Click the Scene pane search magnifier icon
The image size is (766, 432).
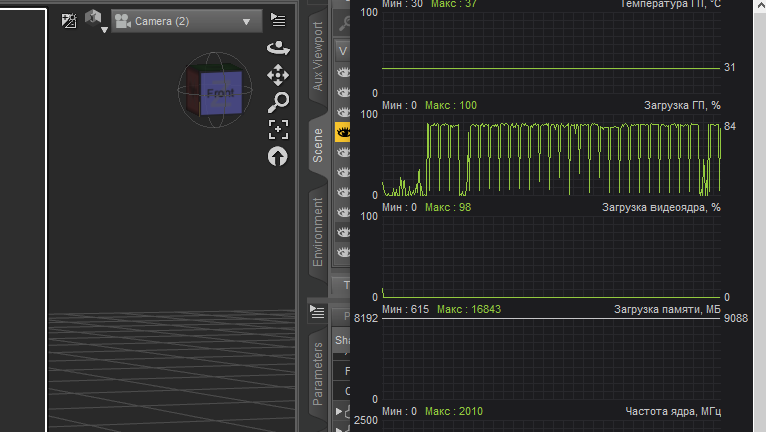click(344, 23)
